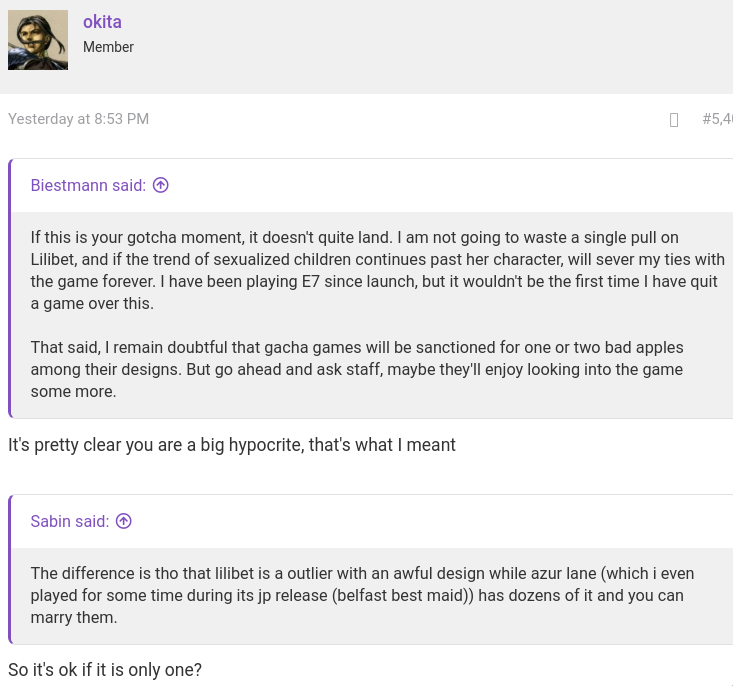
Task: Open the Yesterday at 8:53 PM timestamp
Action: 79,119
